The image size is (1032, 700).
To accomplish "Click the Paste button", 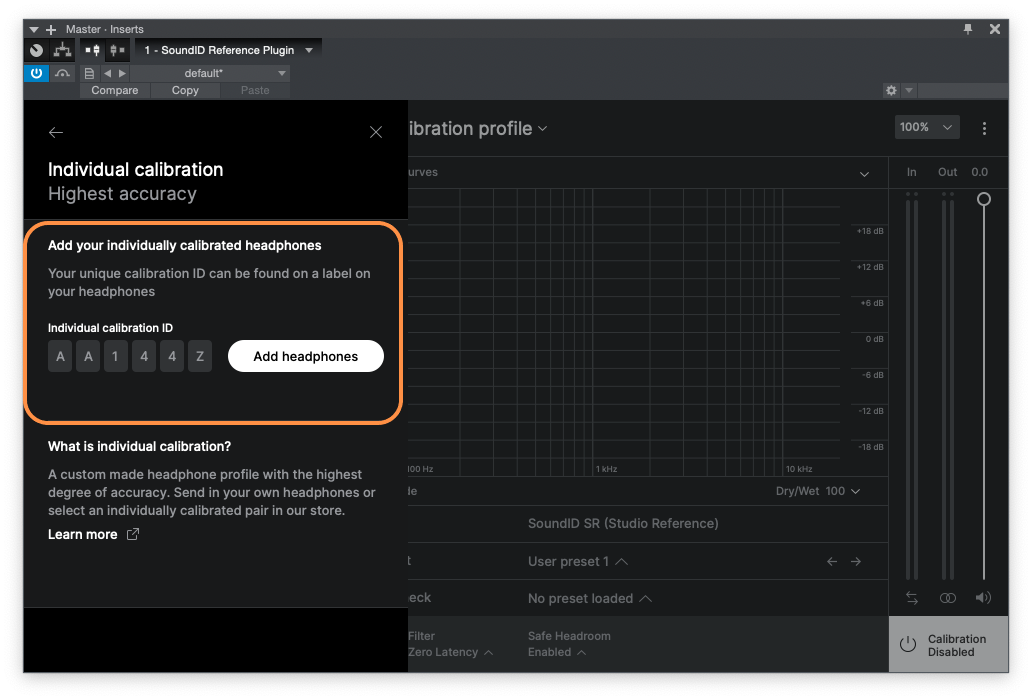I will [255, 90].
